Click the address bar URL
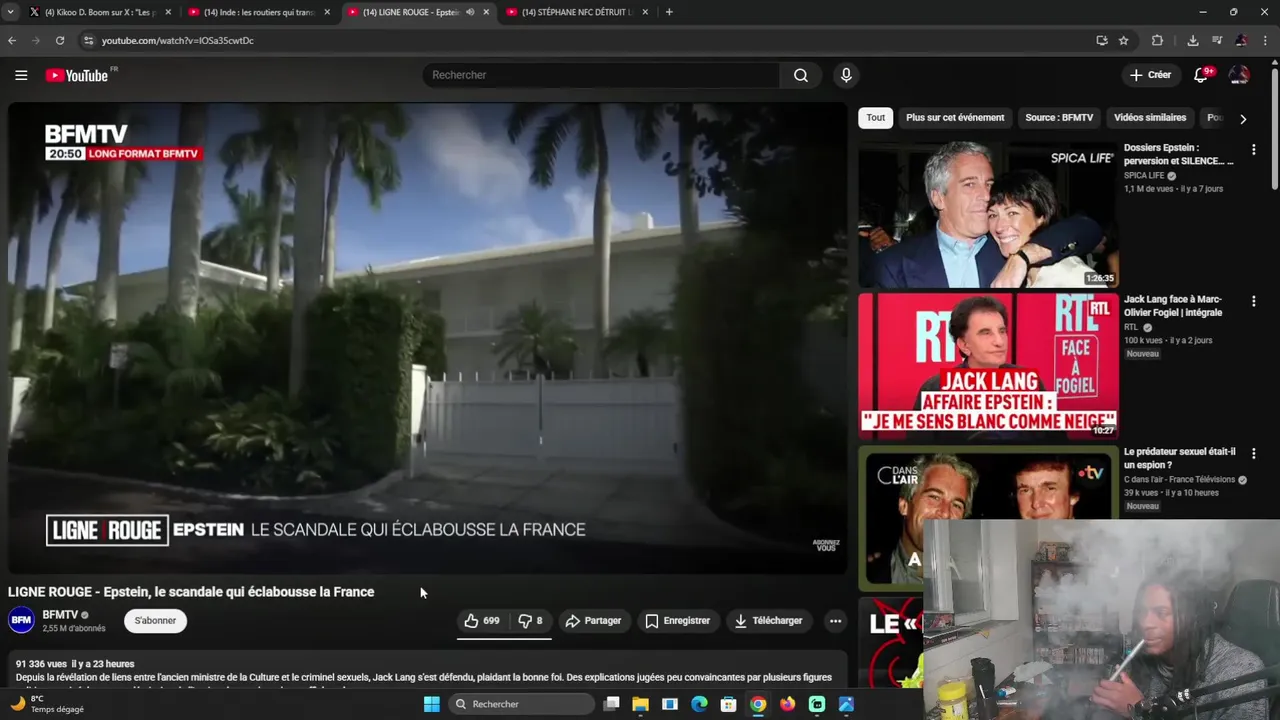This screenshot has width=1280, height=720. (178, 41)
